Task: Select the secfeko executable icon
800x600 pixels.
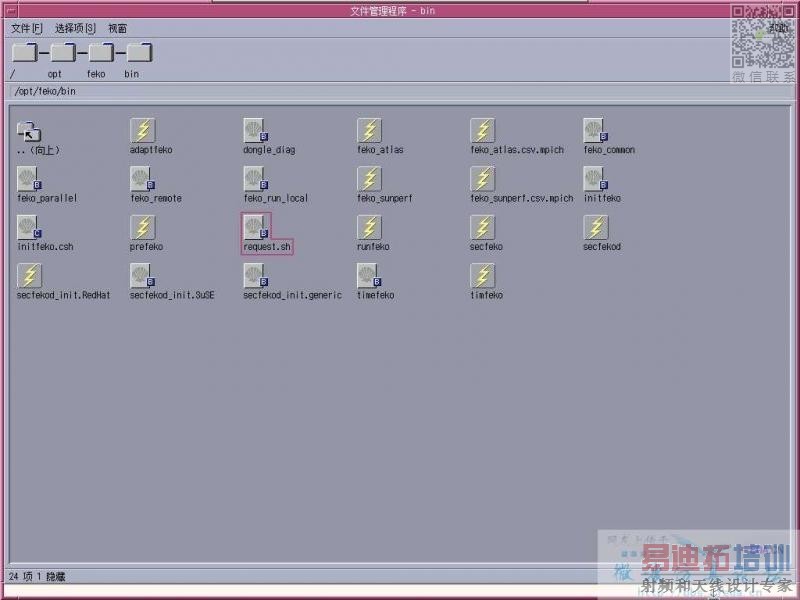Action: click(x=483, y=228)
